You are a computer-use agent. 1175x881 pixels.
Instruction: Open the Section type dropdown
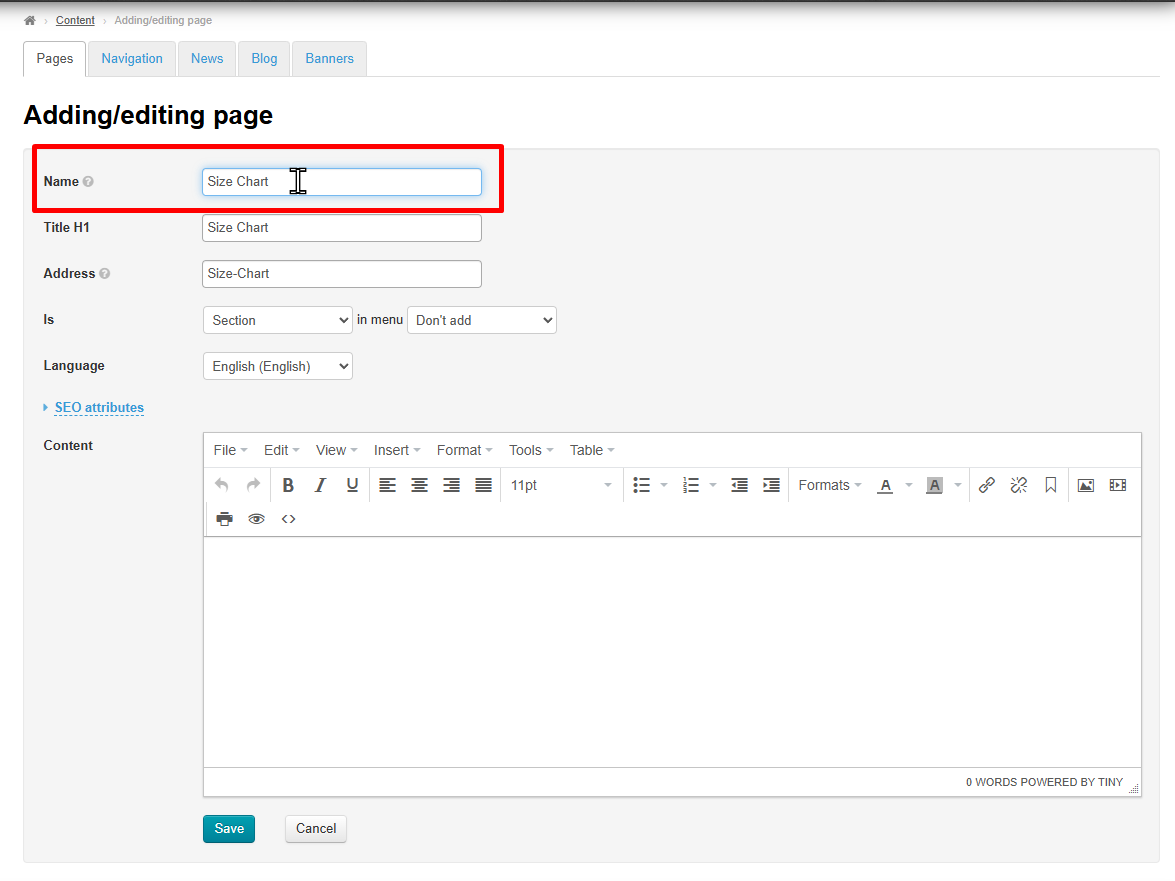point(277,320)
